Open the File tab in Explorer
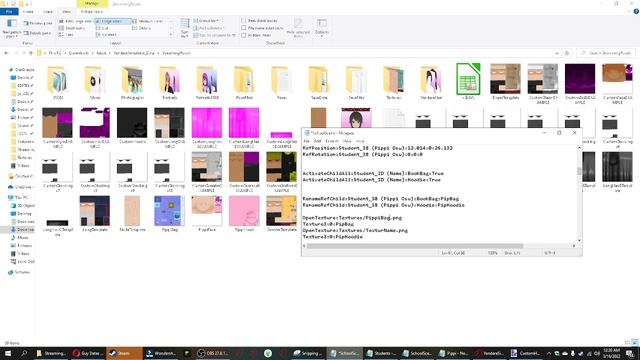640x360 pixels. [9, 11]
